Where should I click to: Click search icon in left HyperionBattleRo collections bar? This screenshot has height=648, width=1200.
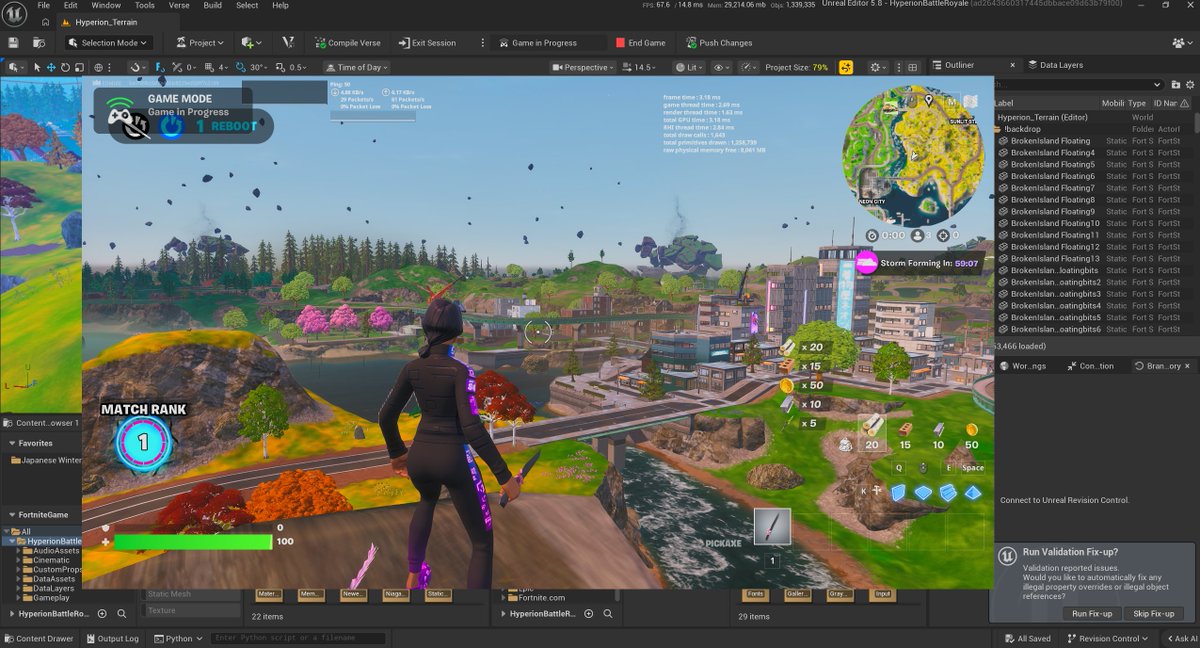pos(122,614)
